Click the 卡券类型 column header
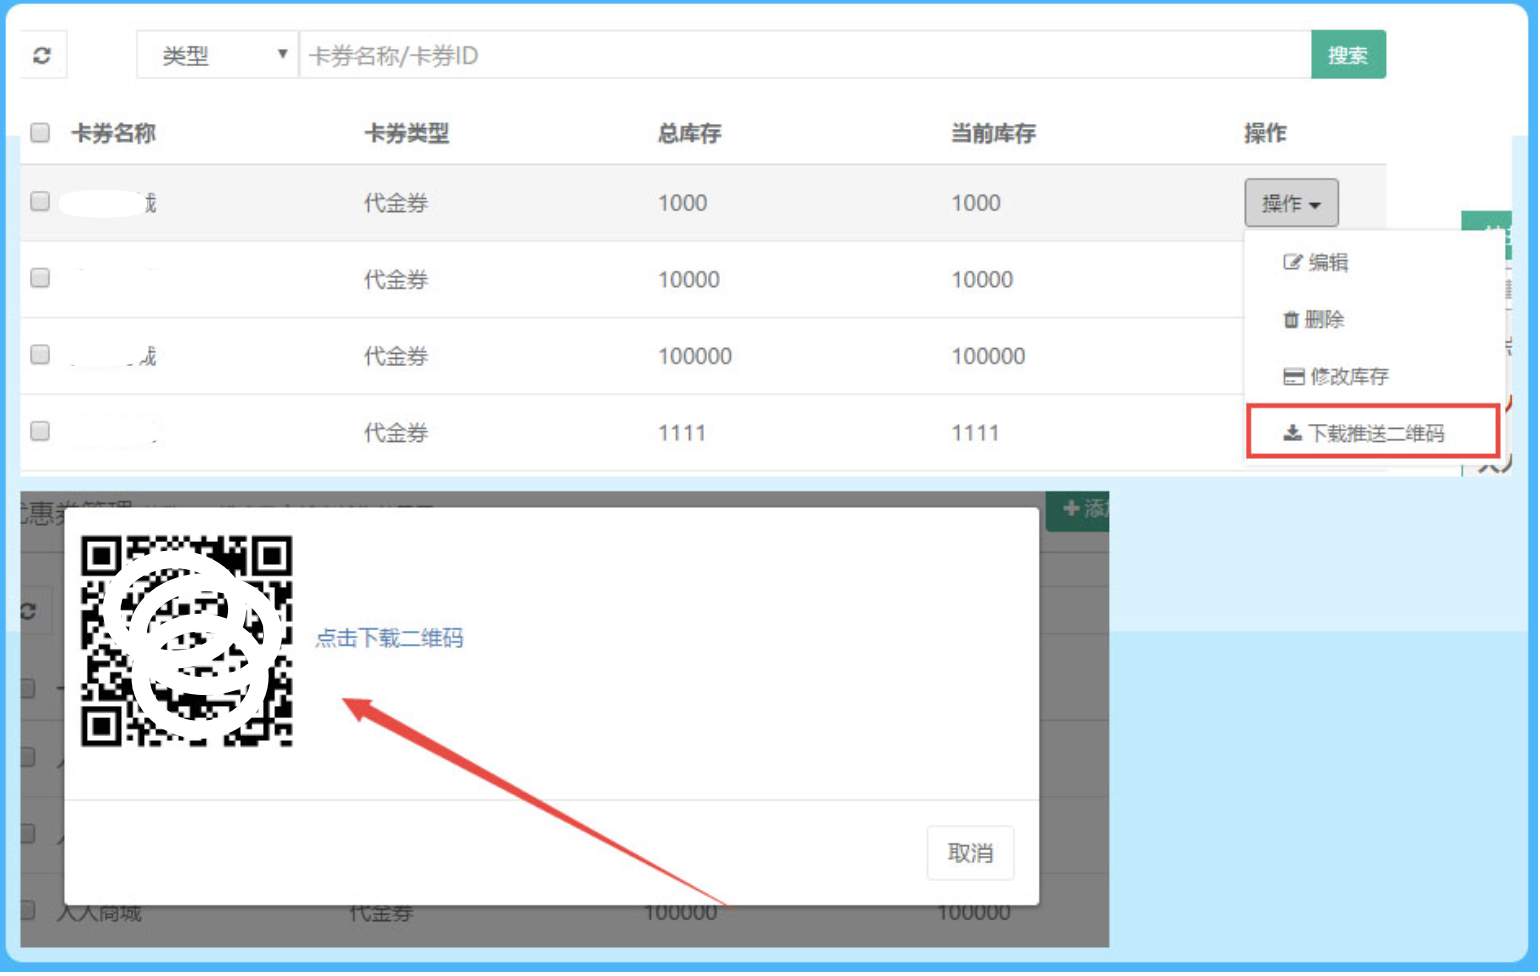 pyautogui.click(x=407, y=134)
